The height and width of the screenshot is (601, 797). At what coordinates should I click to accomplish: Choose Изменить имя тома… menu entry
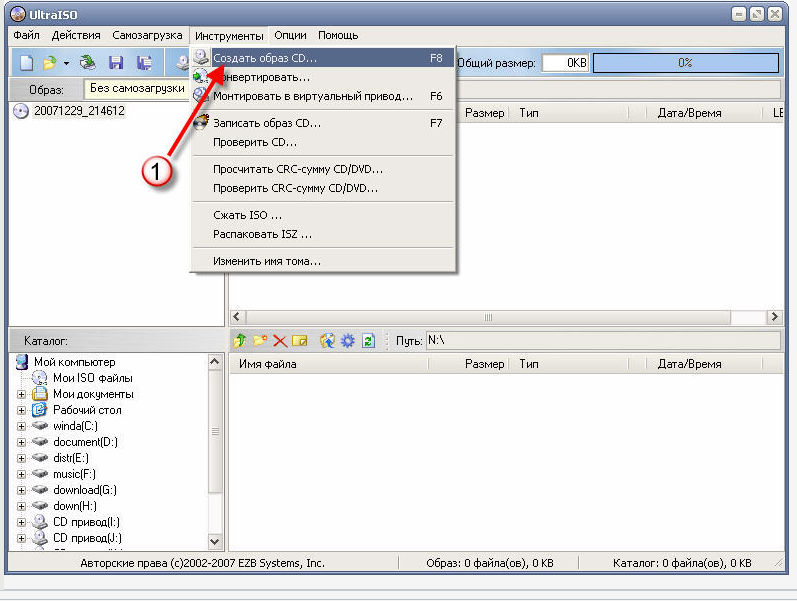coord(322,261)
